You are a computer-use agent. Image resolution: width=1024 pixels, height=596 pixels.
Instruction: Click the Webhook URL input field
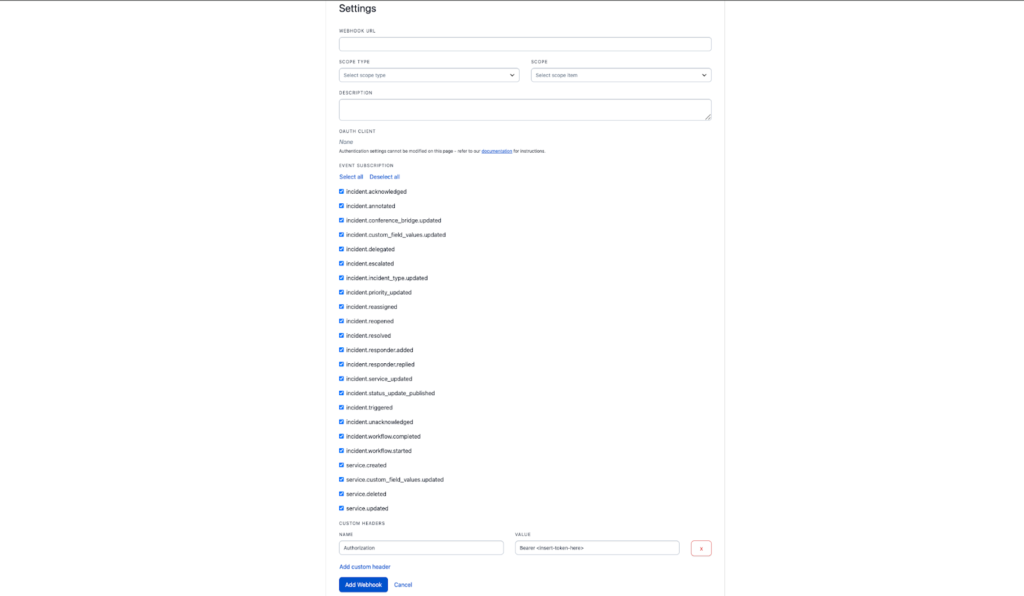(x=524, y=44)
